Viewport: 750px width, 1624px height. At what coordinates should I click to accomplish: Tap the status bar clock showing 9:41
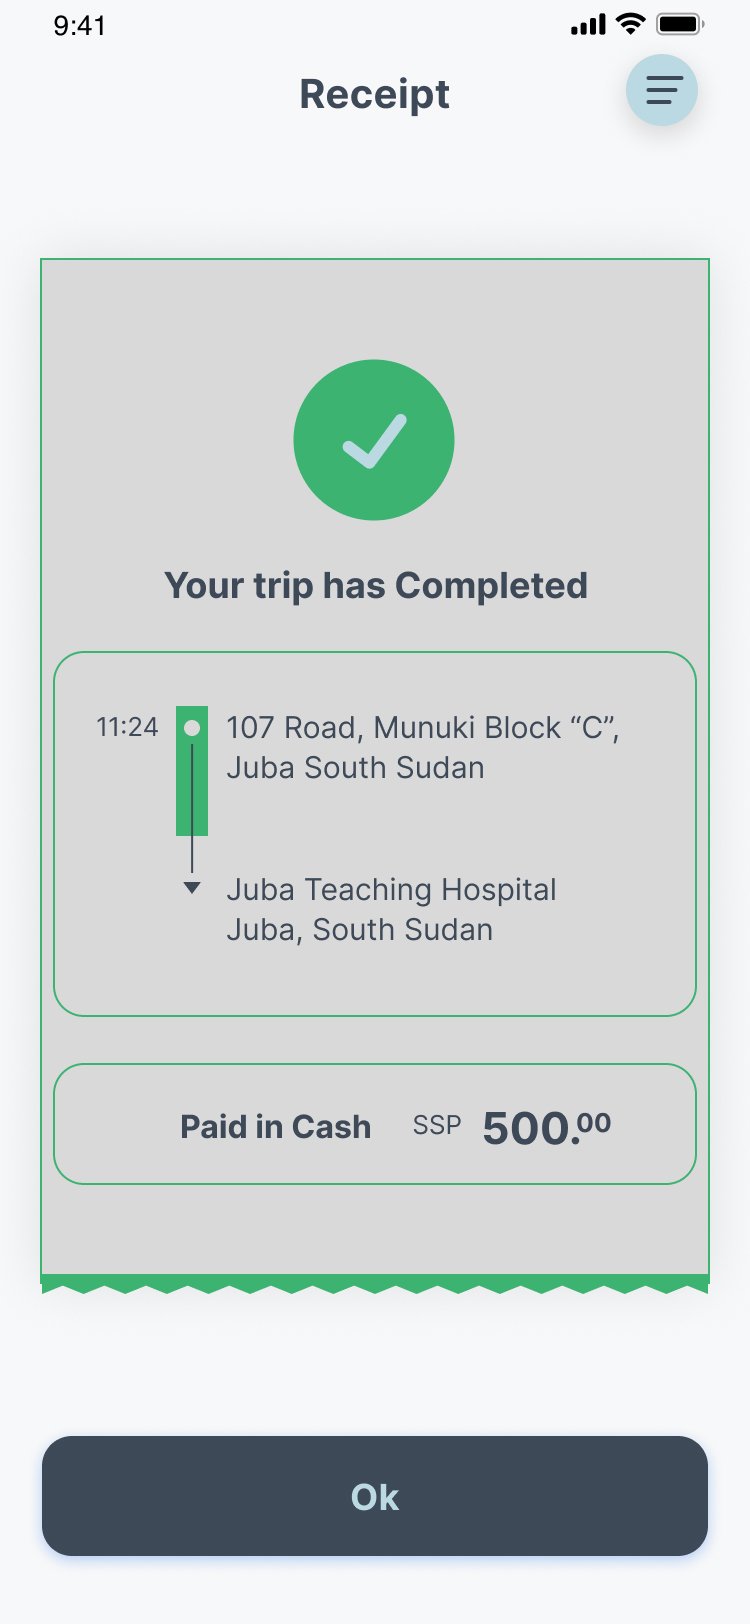point(80,25)
